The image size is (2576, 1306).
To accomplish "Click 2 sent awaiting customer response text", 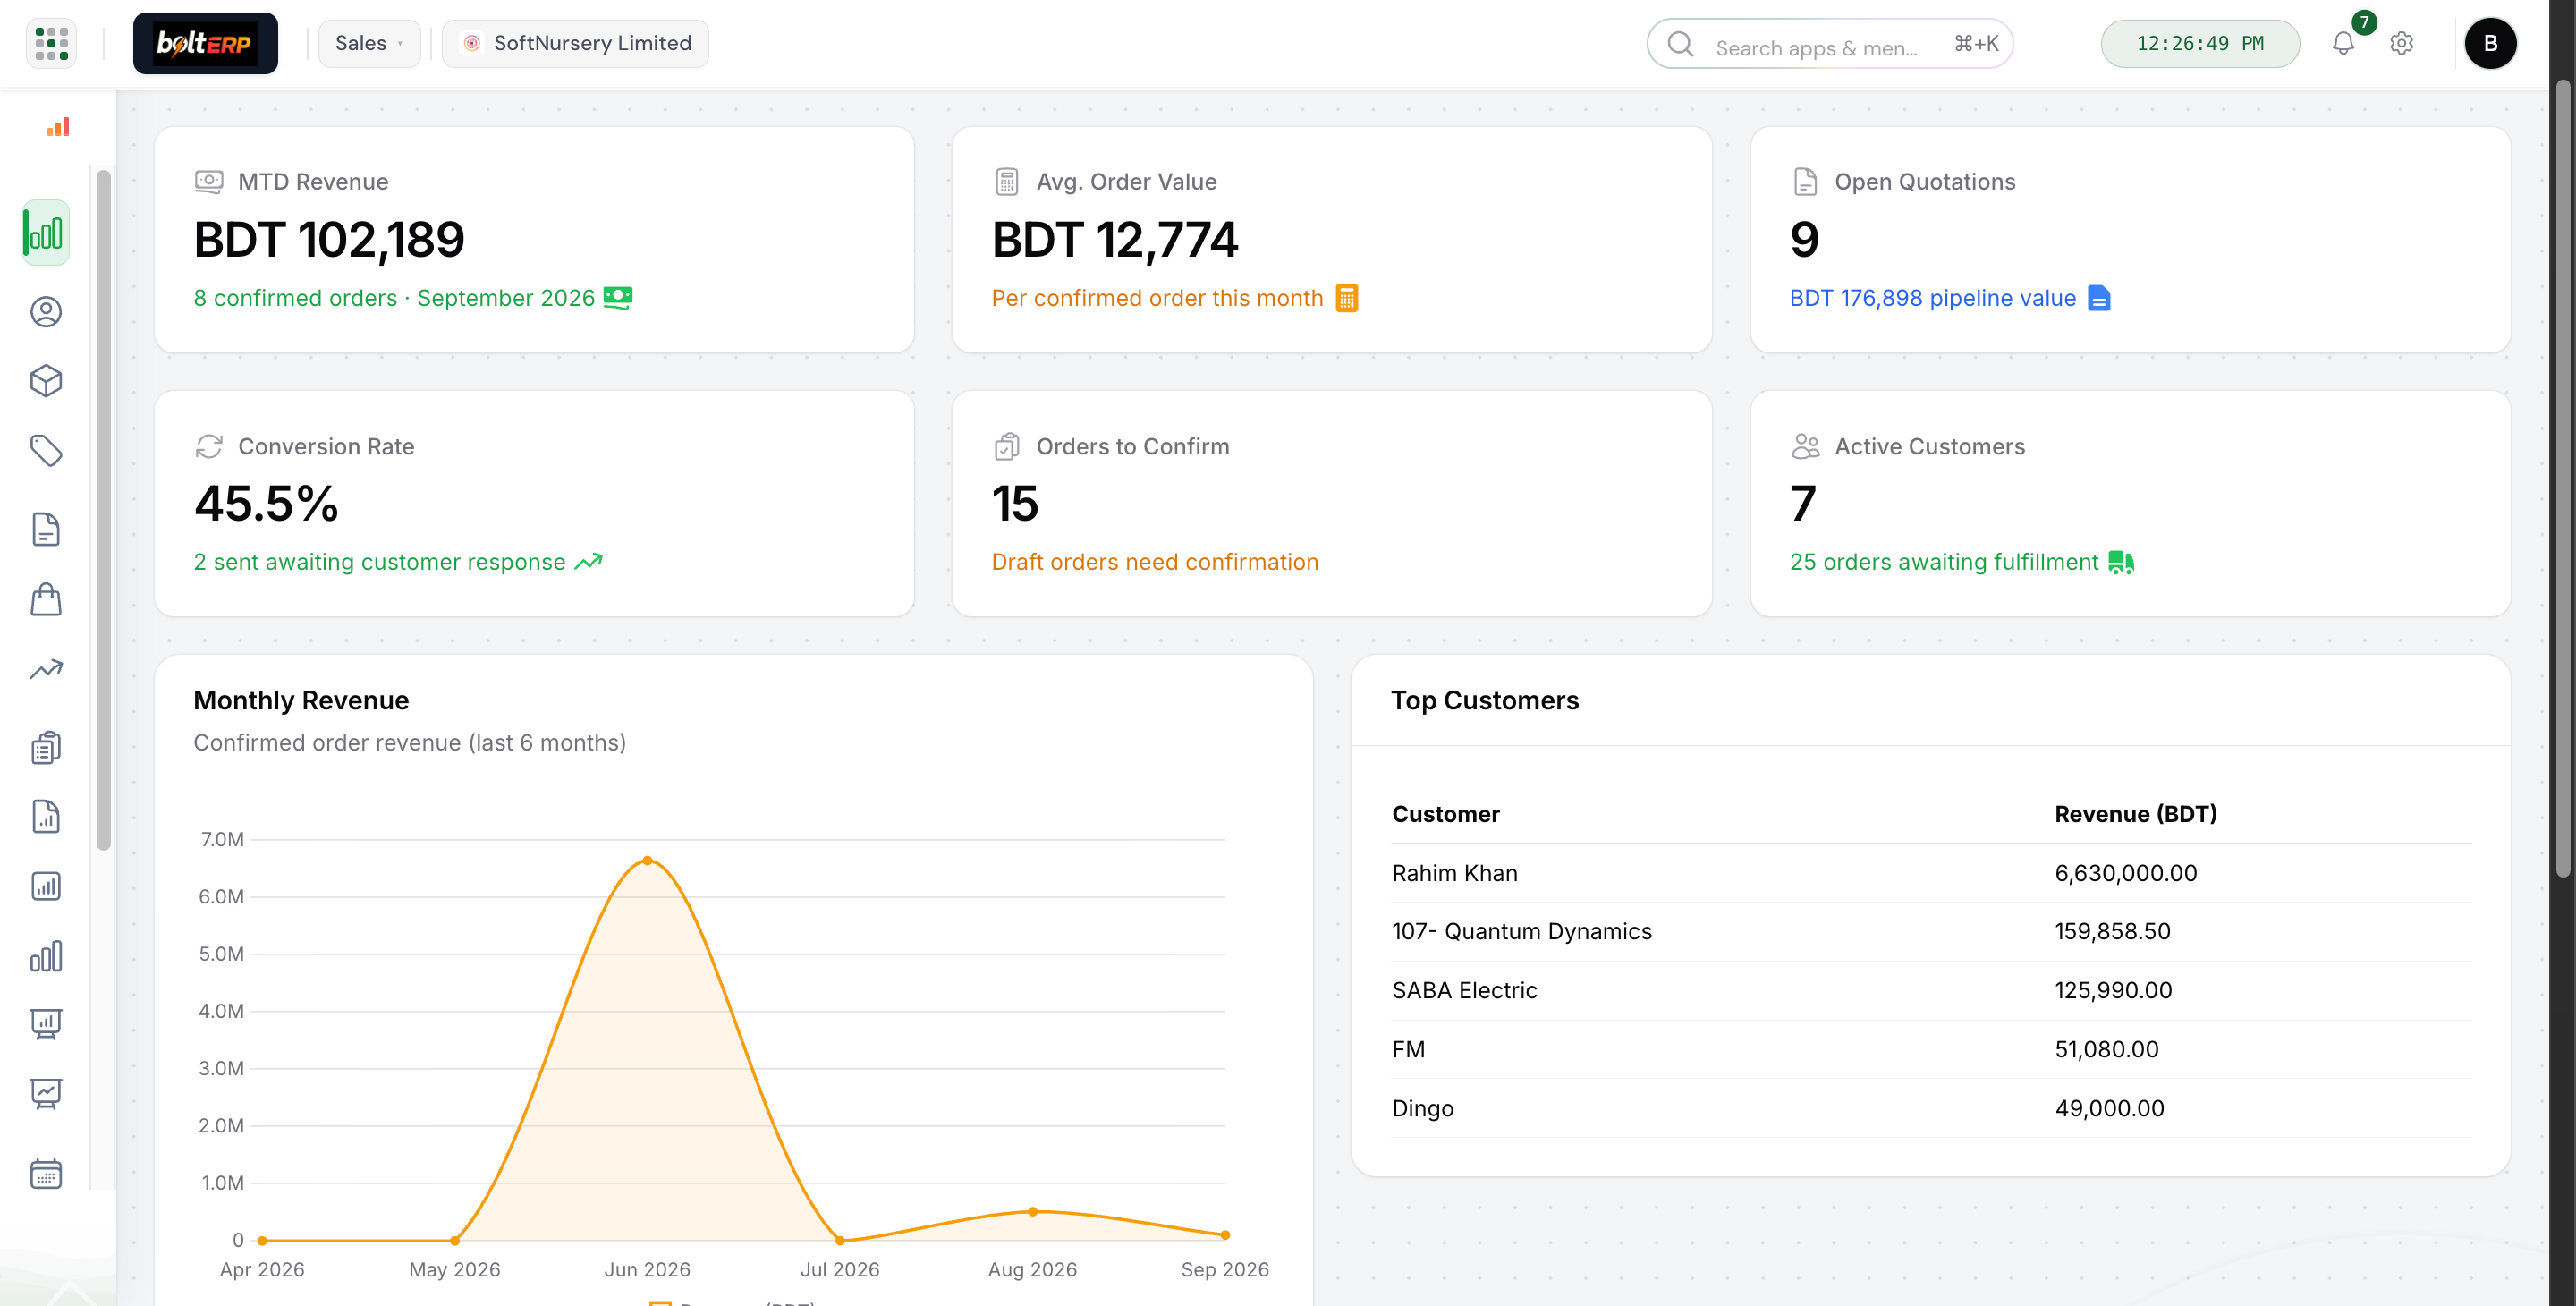I will pyautogui.click(x=380, y=562).
